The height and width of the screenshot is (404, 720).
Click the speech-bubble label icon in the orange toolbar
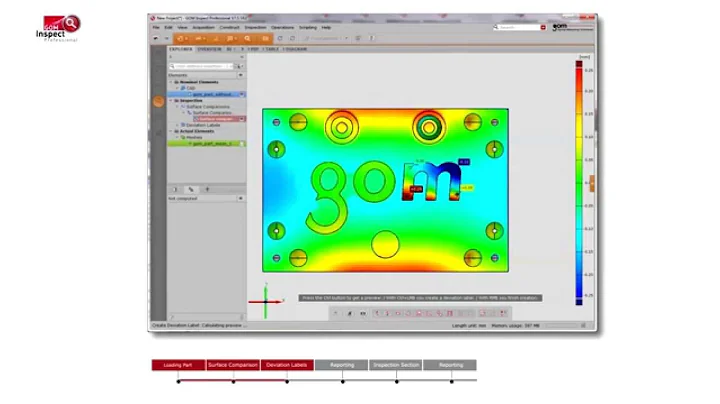click(x=230, y=39)
